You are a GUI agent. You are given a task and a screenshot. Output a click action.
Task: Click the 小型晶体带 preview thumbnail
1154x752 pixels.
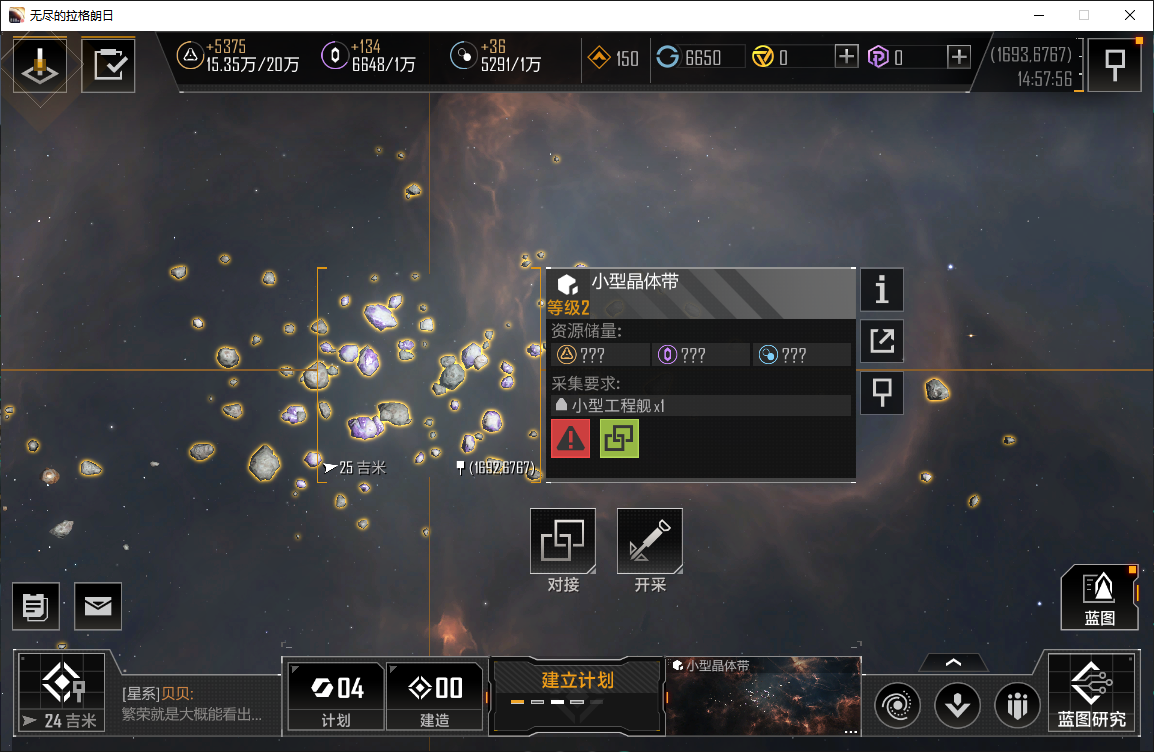point(764,696)
